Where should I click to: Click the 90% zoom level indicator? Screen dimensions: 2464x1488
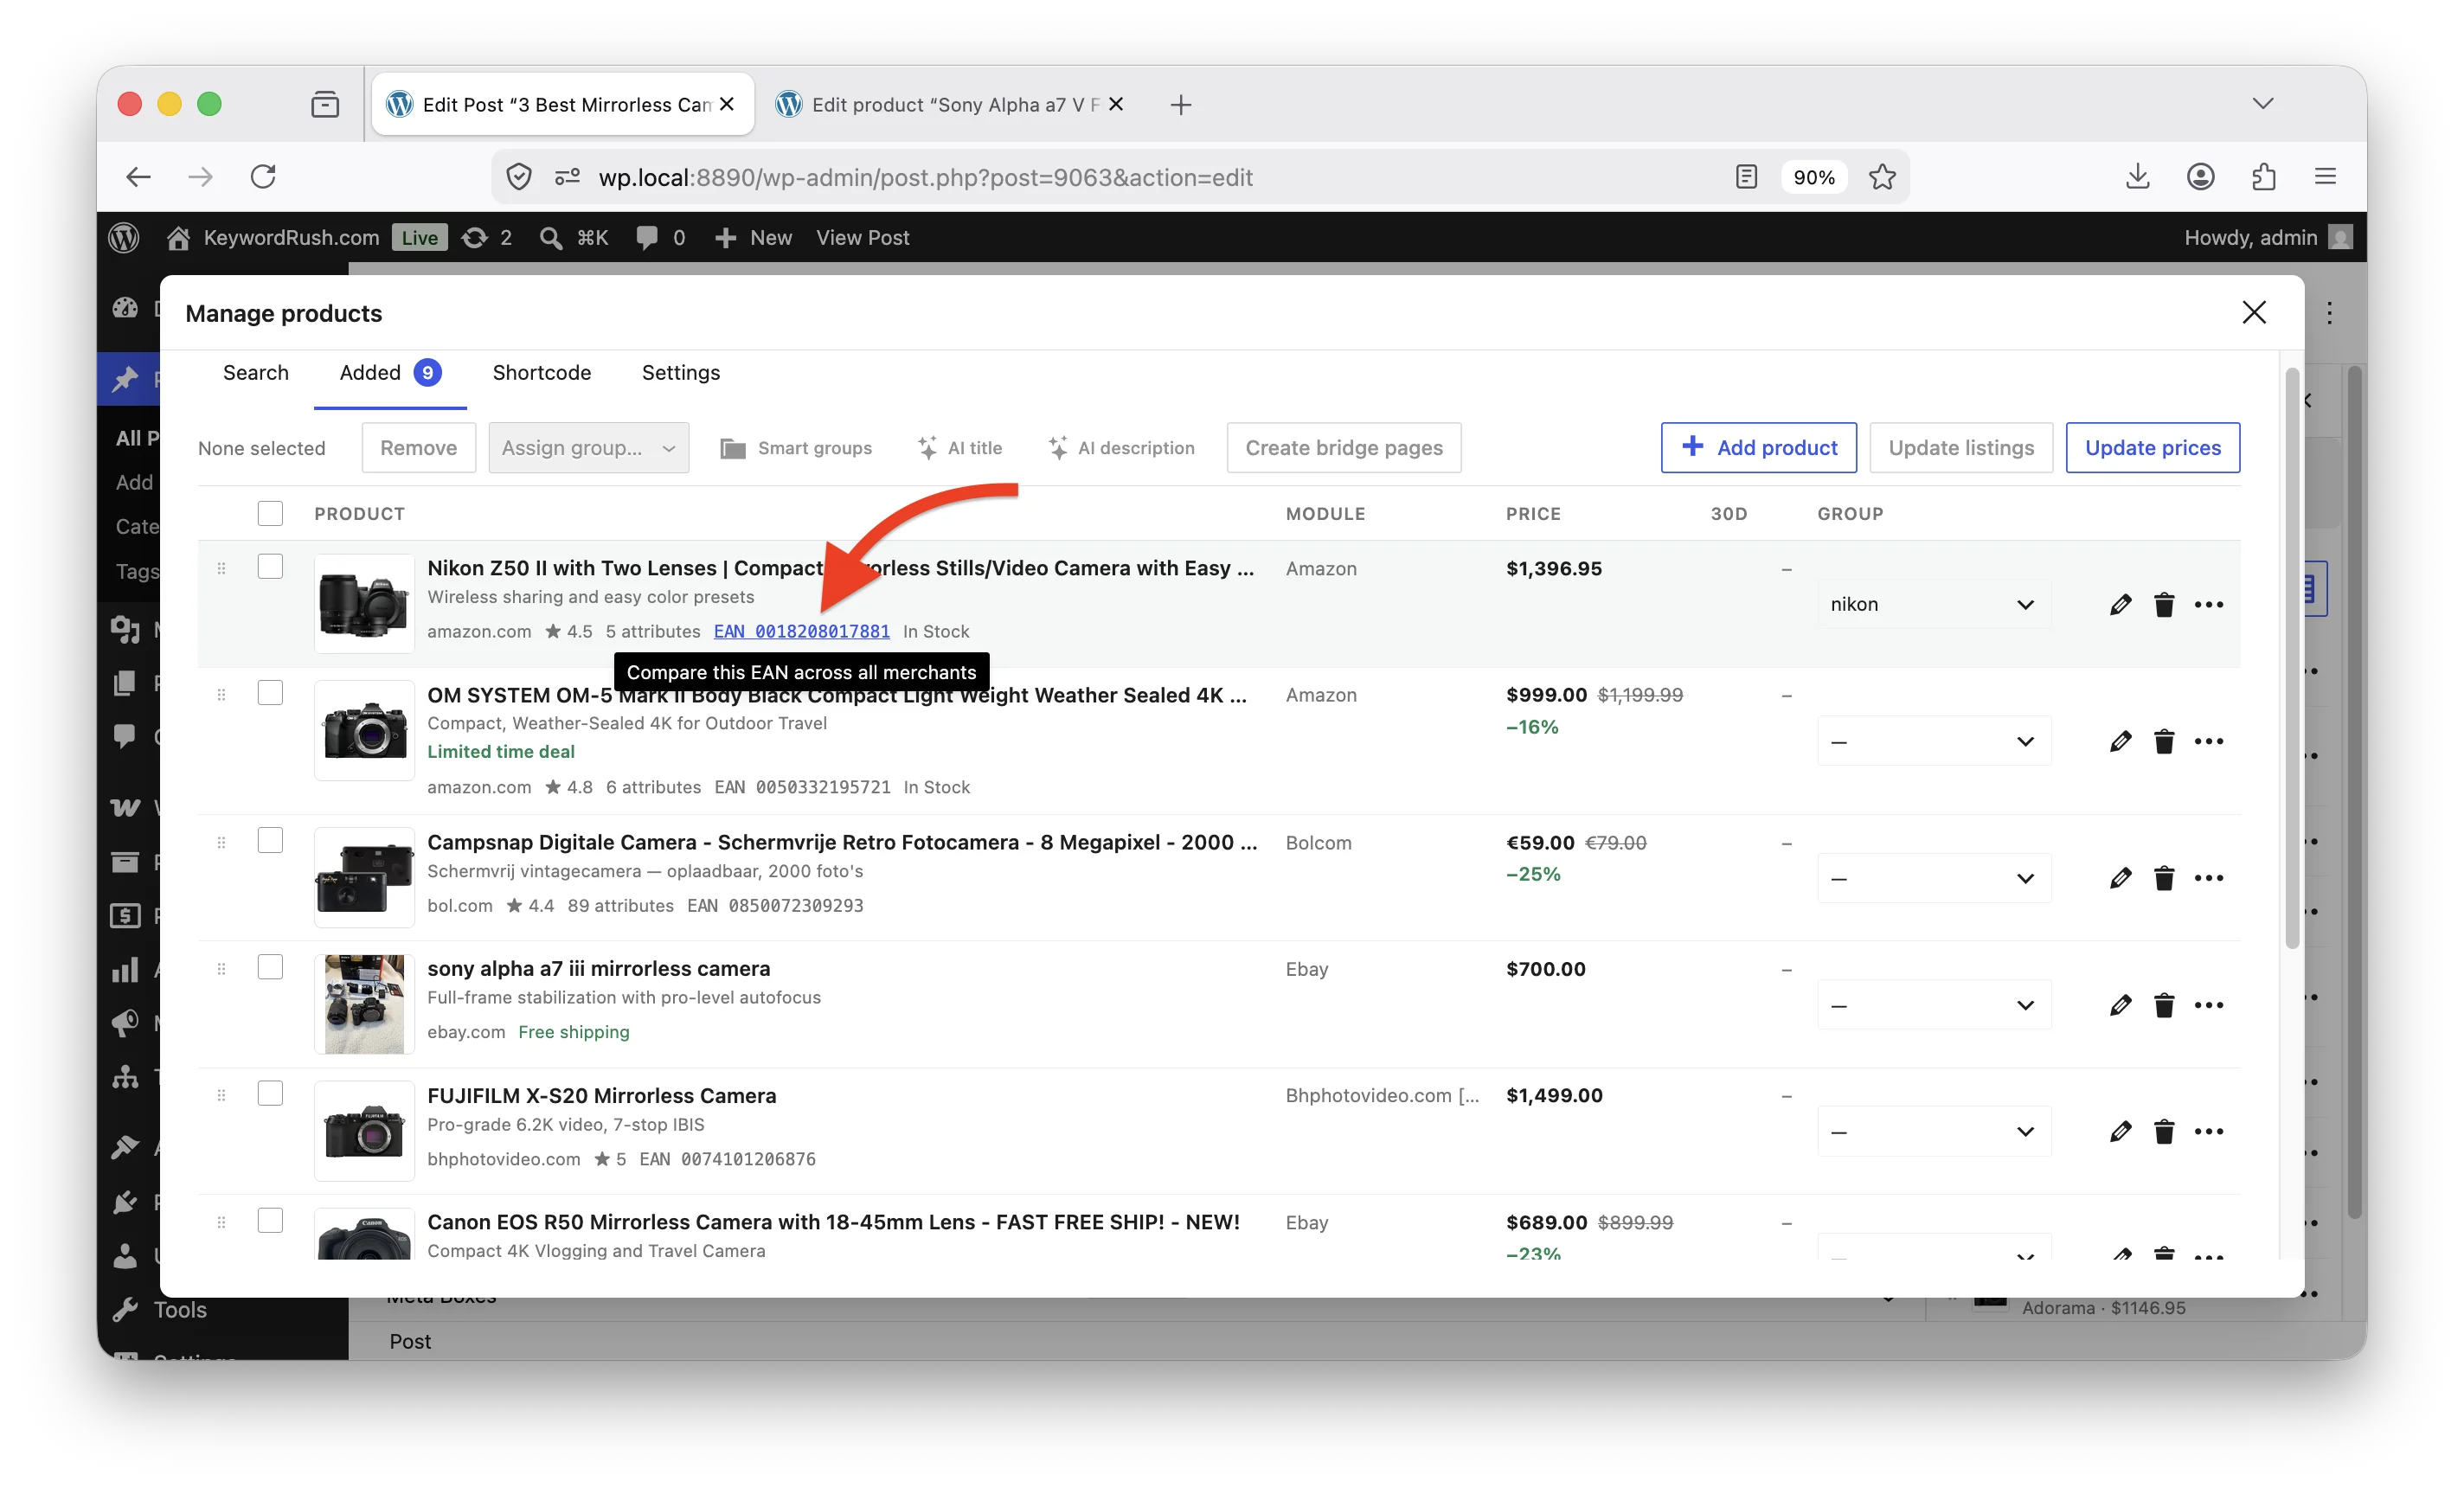(x=1813, y=177)
